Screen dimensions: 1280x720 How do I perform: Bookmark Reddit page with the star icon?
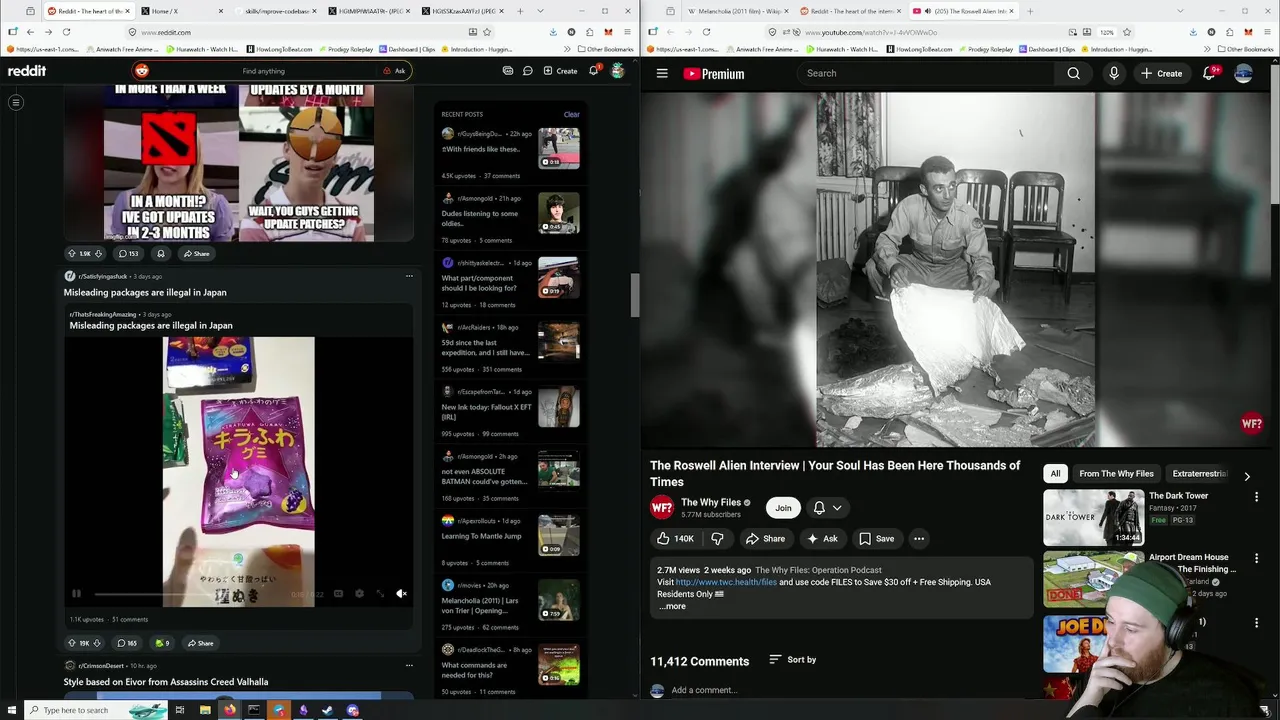pyautogui.click(x=487, y=32)
